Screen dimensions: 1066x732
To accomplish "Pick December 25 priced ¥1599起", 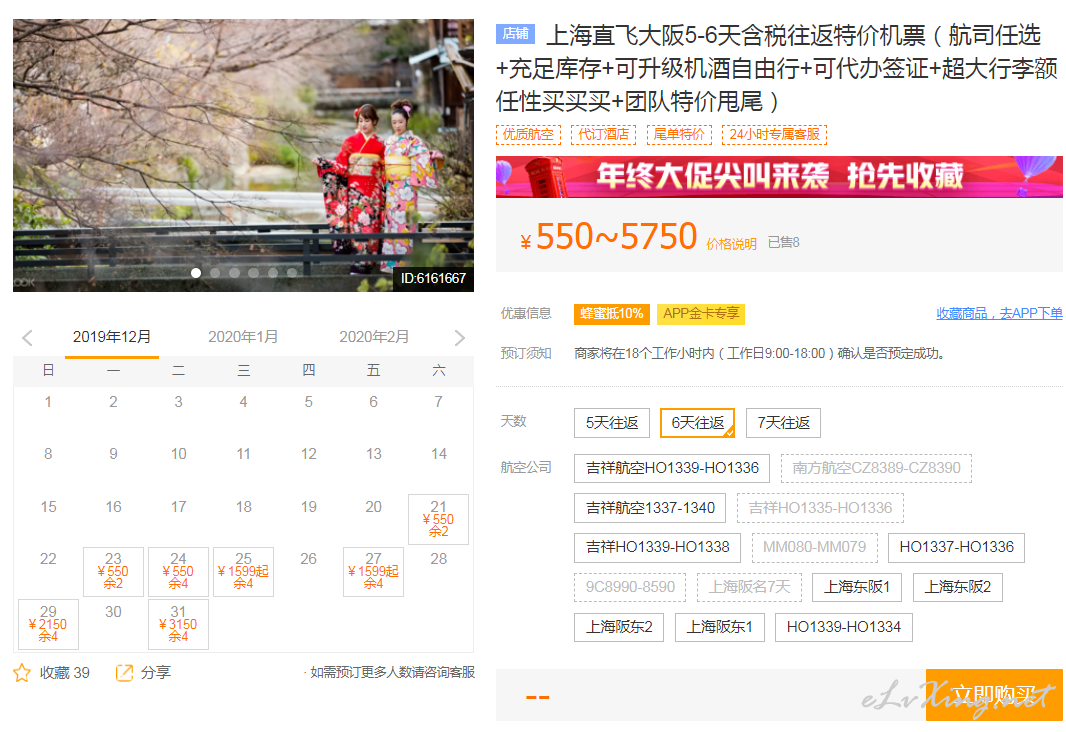I will point(243,572).
